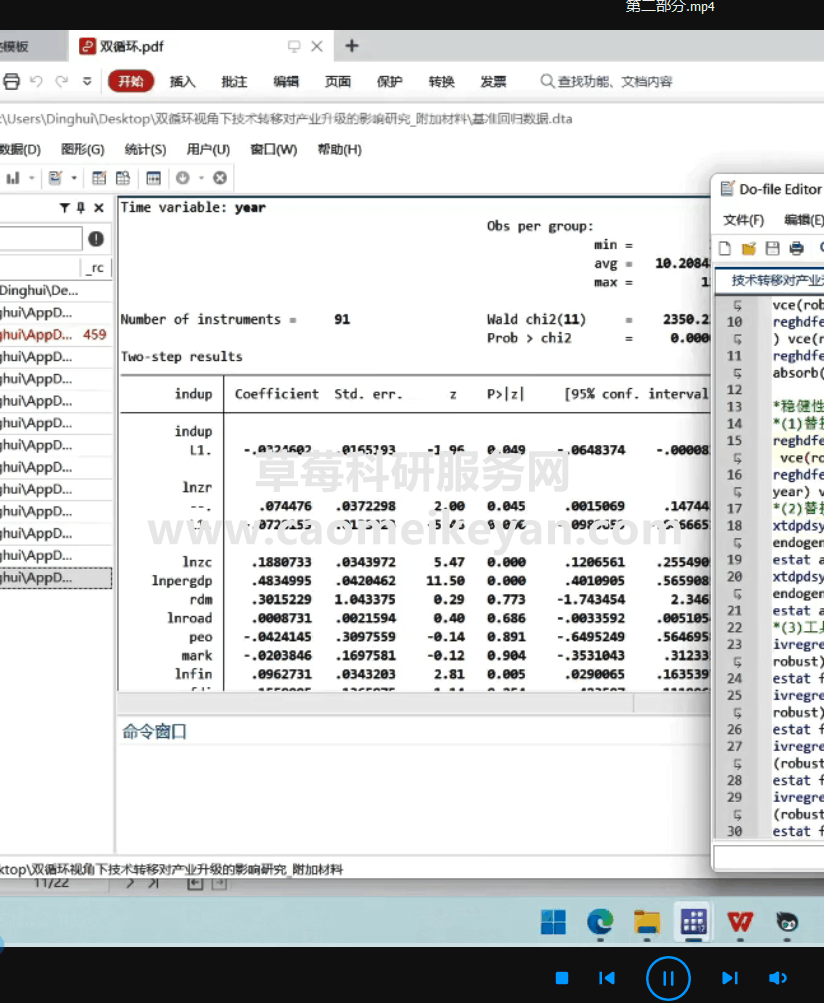
Task: Select the 技术转移对产业 do-file tab
Action: pyautogui.click(x=771, y=280)
